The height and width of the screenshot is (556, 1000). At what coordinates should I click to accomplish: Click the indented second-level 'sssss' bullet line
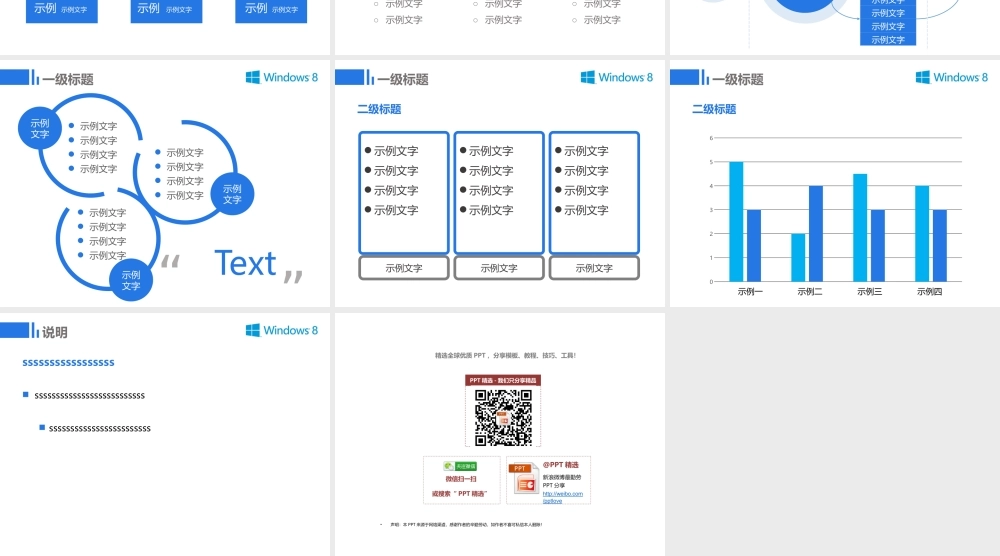click(99, 428)
